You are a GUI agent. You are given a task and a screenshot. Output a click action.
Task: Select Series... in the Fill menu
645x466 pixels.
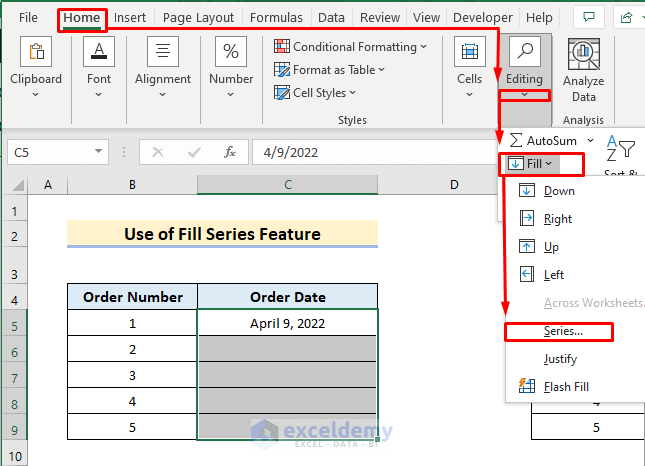(x=575, y=331)
